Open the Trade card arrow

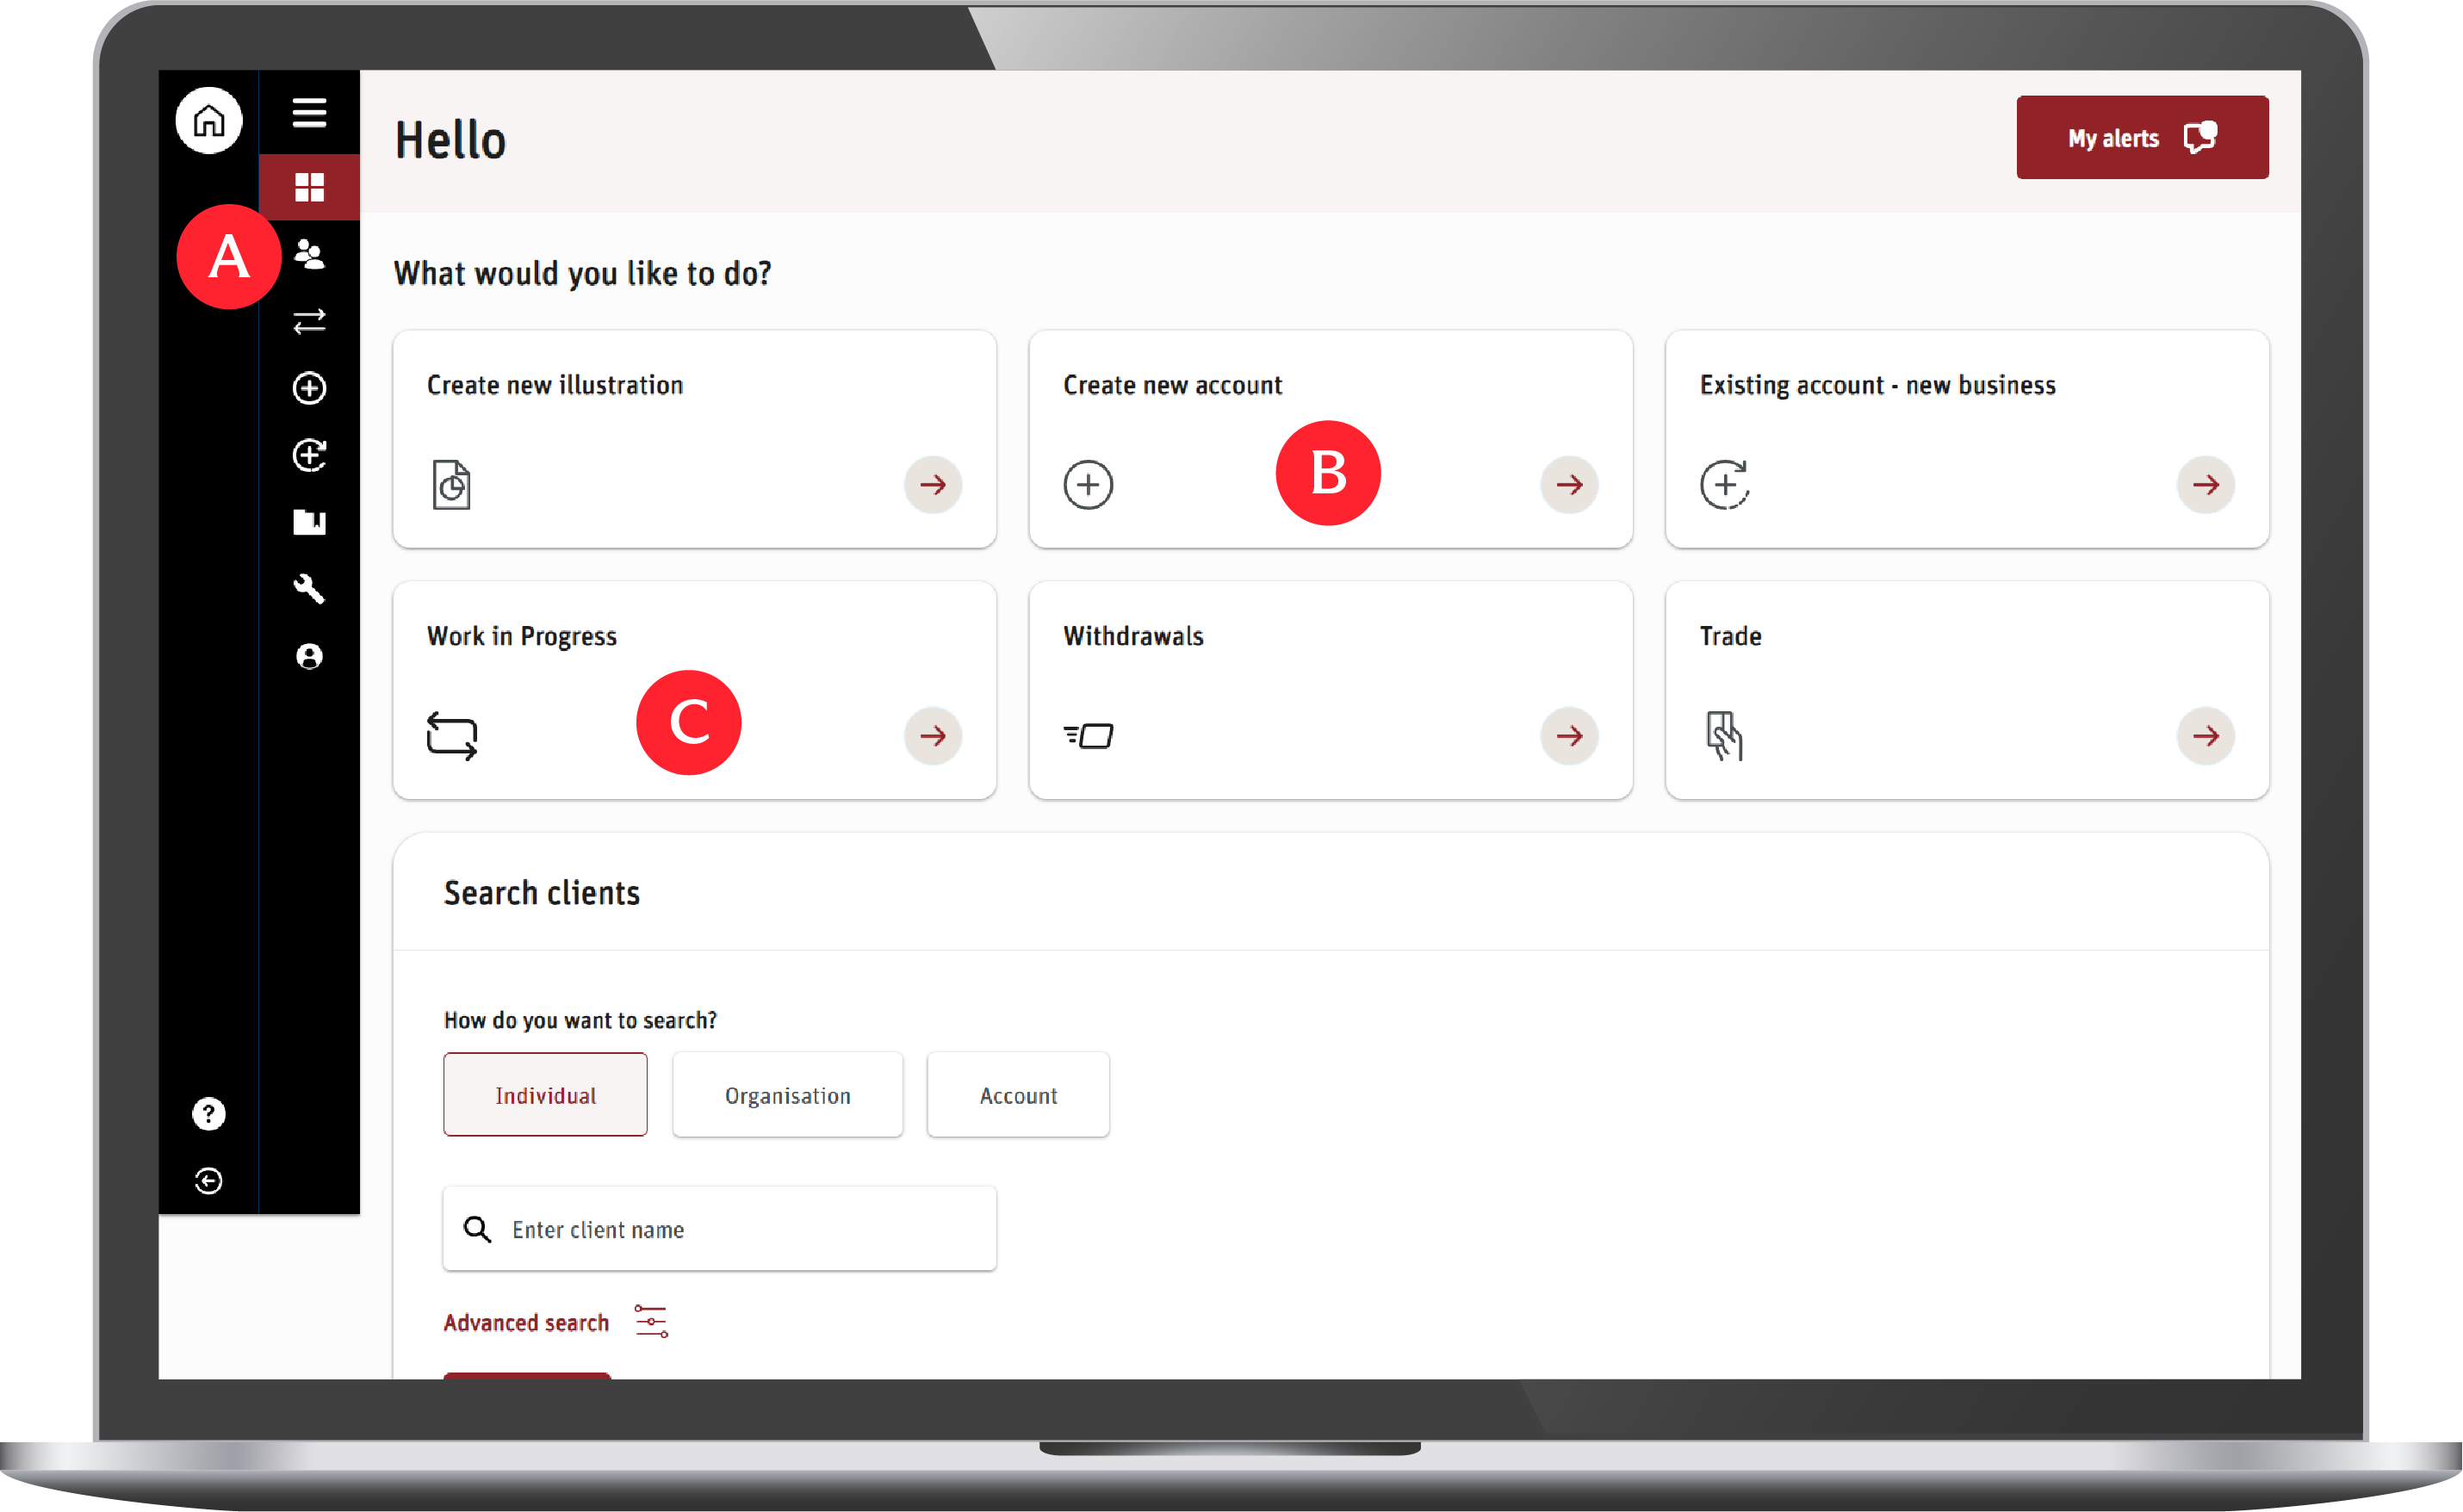click(2205, 736)
